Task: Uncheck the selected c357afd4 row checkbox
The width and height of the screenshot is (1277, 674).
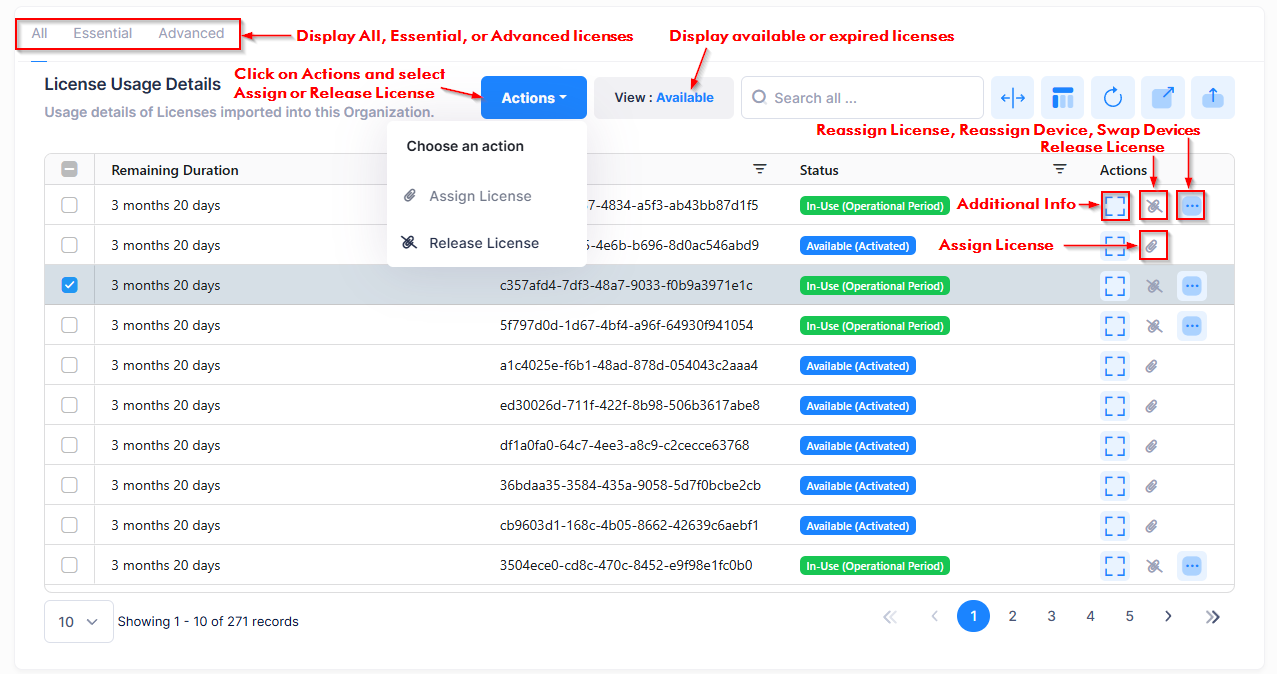Action: 69,285
